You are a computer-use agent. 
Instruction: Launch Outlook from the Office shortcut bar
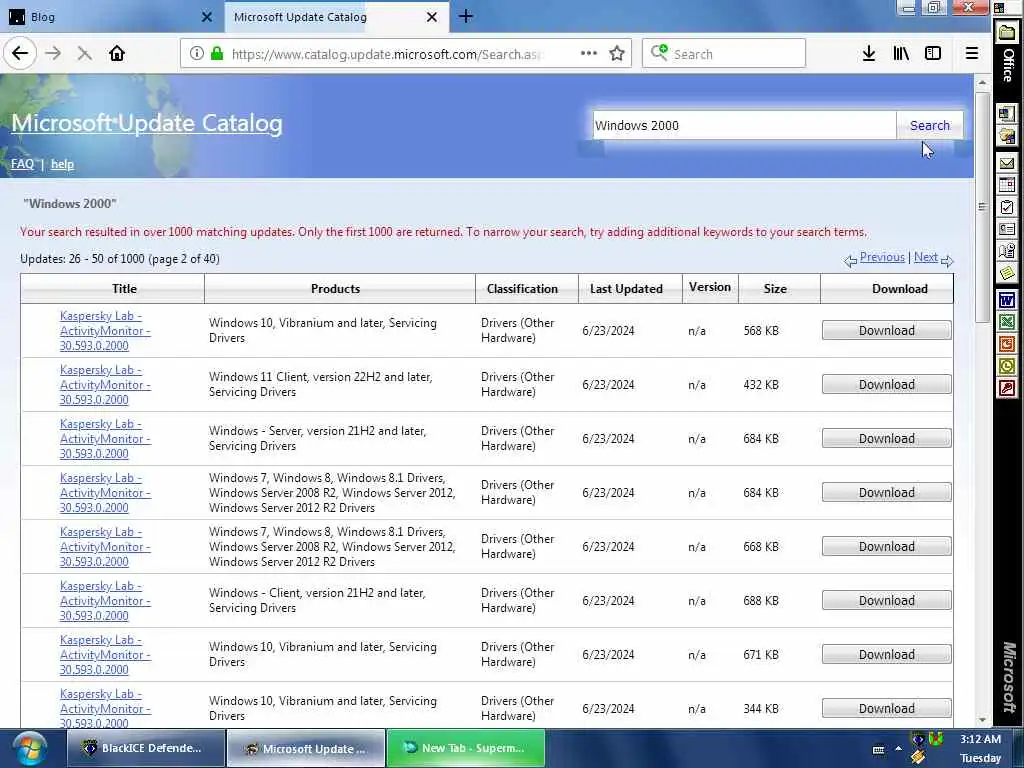[x=1007, y=366]
